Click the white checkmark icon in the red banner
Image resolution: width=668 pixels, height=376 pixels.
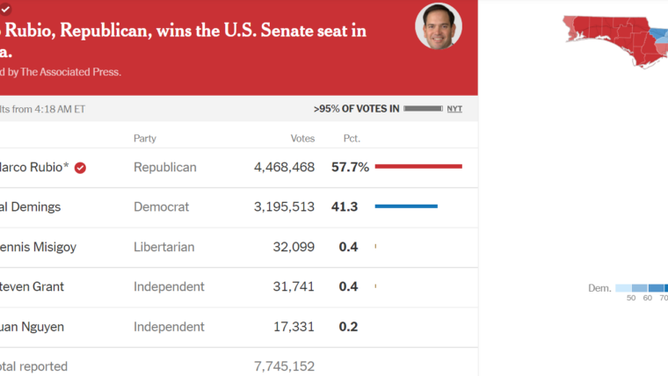pos(5,9)
